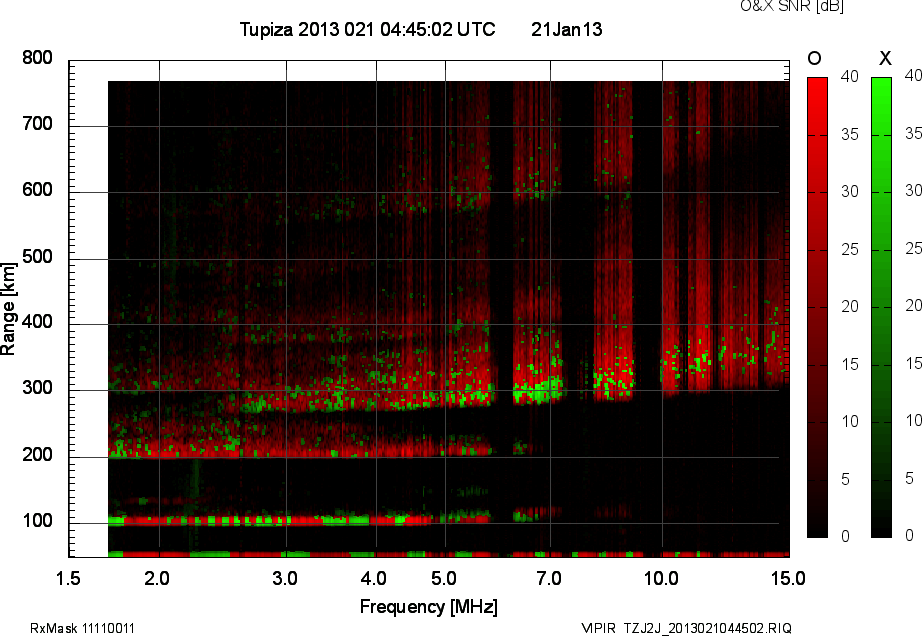
Task: Click the 7.0 frequency tick label
Action: pyautogui.click(x=549, y=579)
